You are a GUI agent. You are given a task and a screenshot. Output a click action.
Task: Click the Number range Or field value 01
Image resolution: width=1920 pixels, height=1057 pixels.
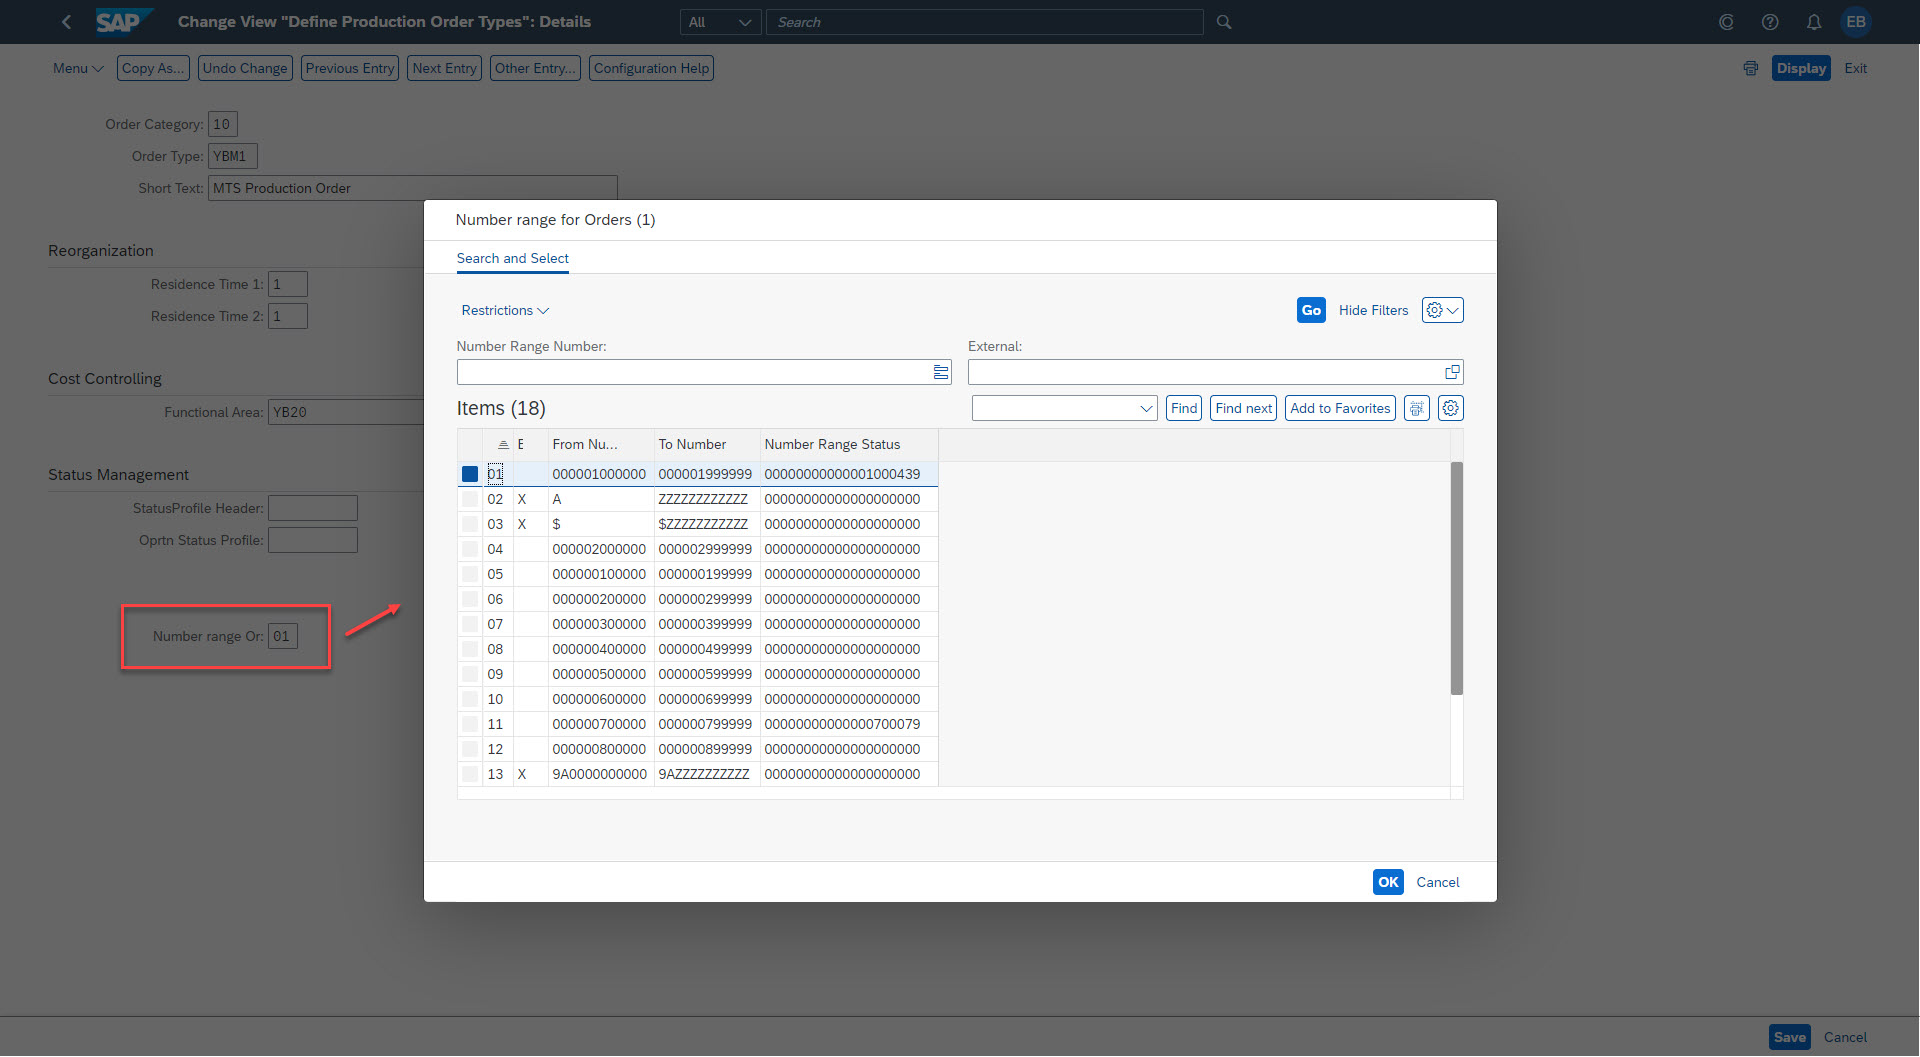pyautogui.click(x=283, y=636)
